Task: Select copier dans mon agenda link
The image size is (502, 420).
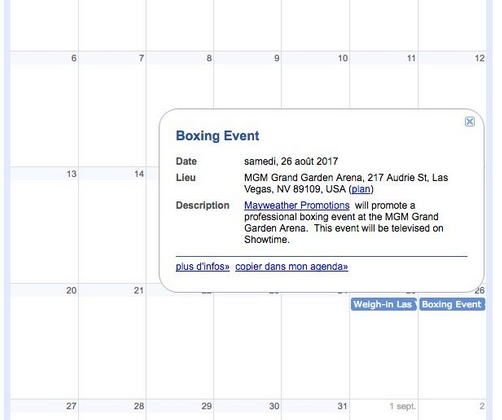Action: pyautogui.click(x=292, y=267)
